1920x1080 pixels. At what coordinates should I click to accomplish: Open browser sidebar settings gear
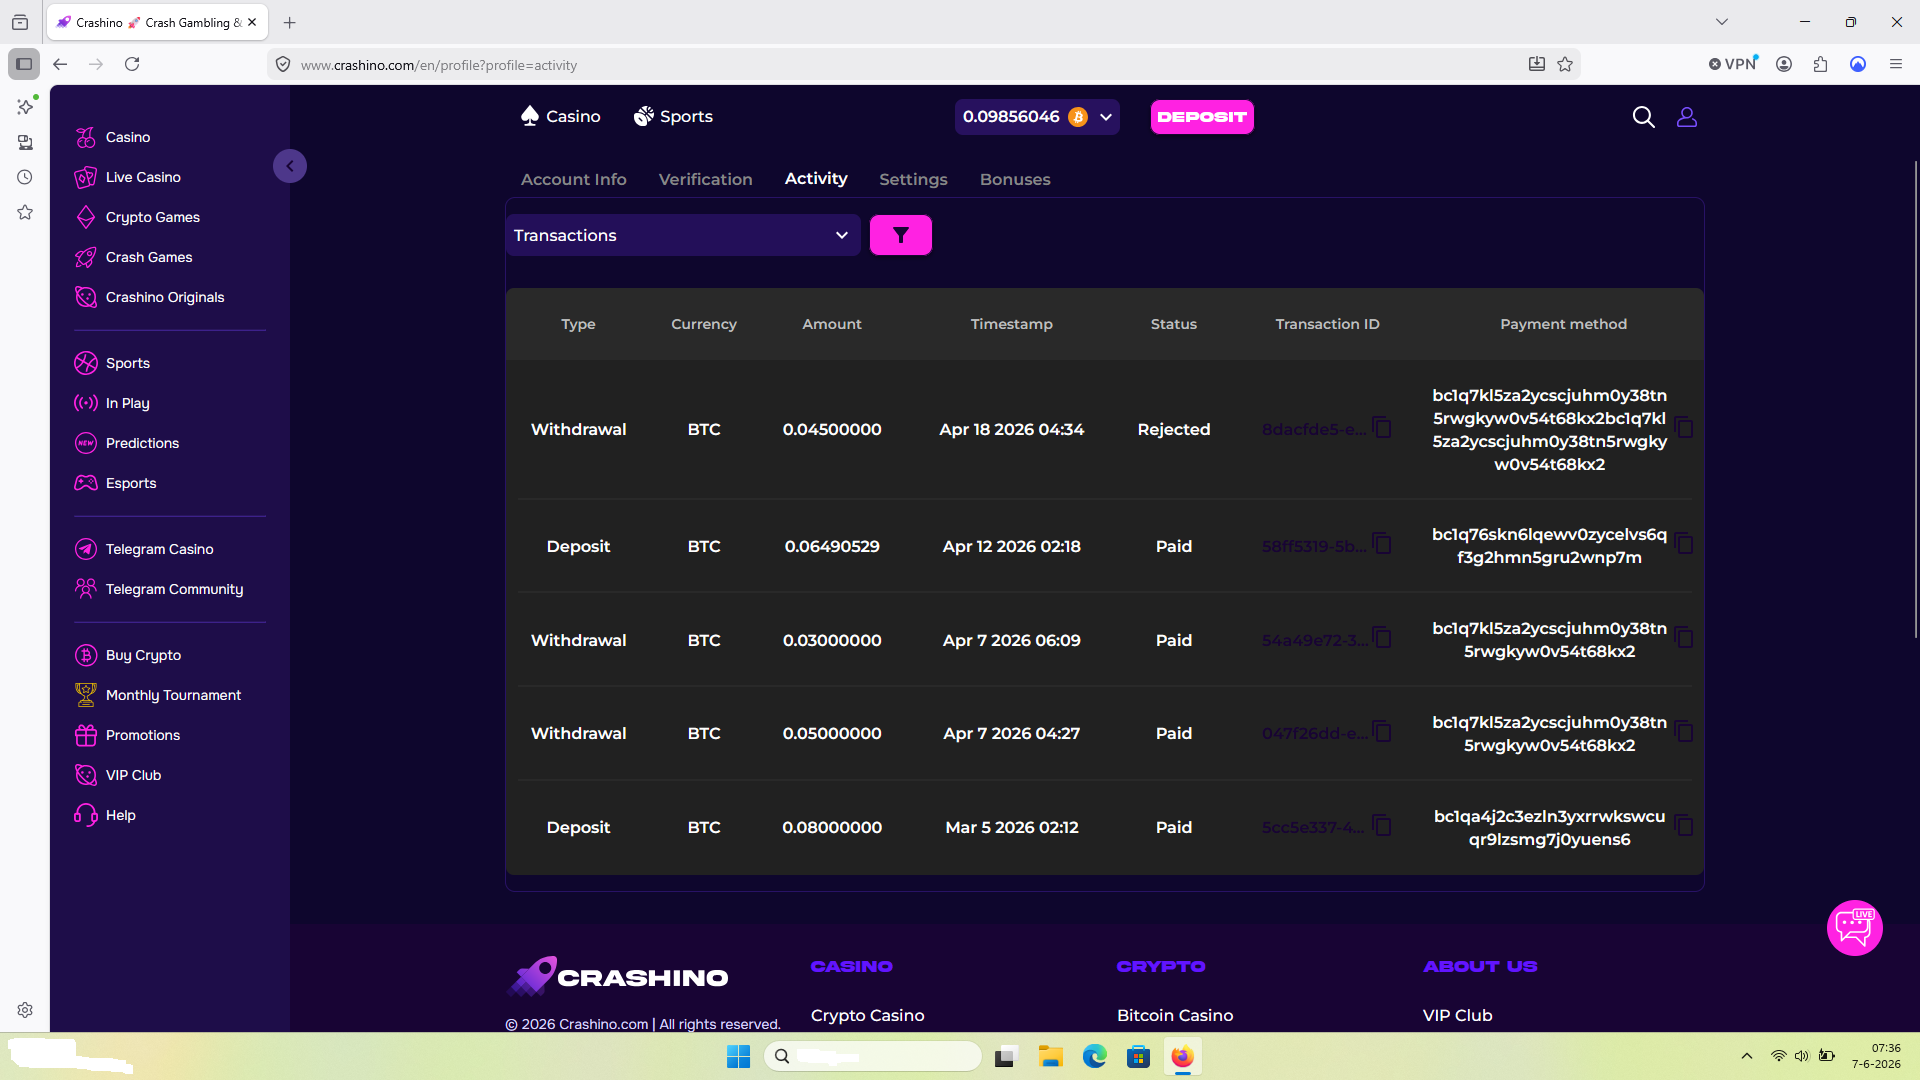25,1010
